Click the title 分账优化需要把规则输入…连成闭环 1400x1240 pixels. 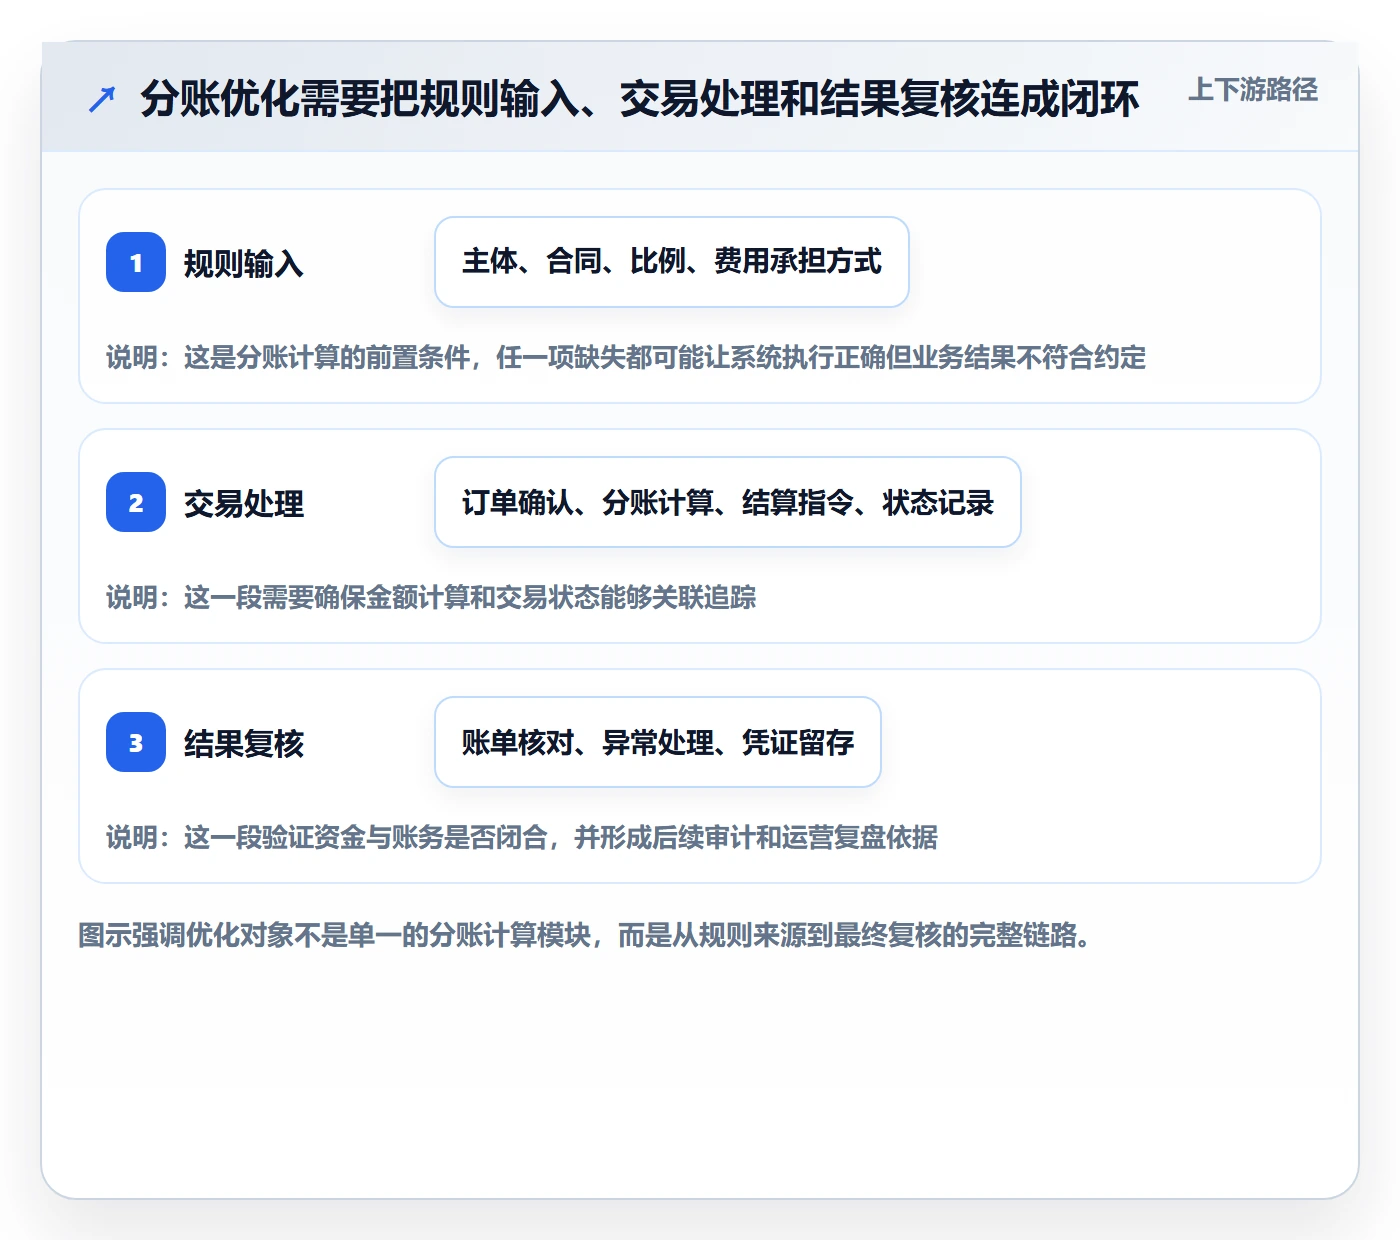click(x=640, y=99)
